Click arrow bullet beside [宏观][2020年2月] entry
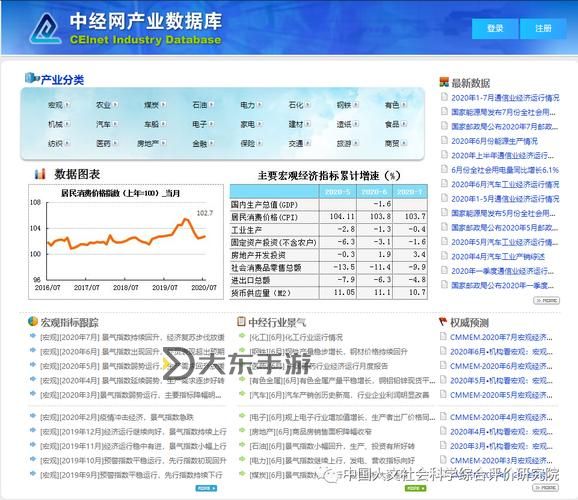Image resolution: width=578 pixels, height=500 pixels. pyautogui.click(x=33, y=416)
